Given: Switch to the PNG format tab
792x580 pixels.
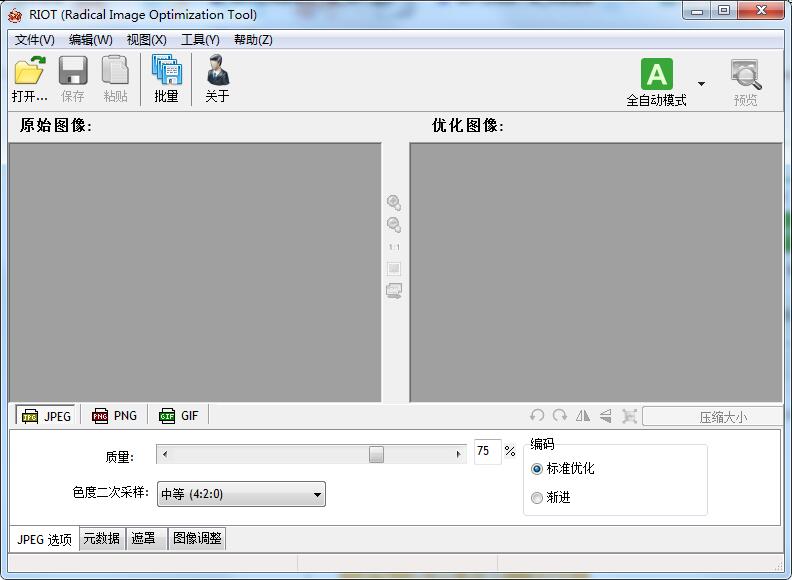Looking at the screenshot, I should pos(115,416).
